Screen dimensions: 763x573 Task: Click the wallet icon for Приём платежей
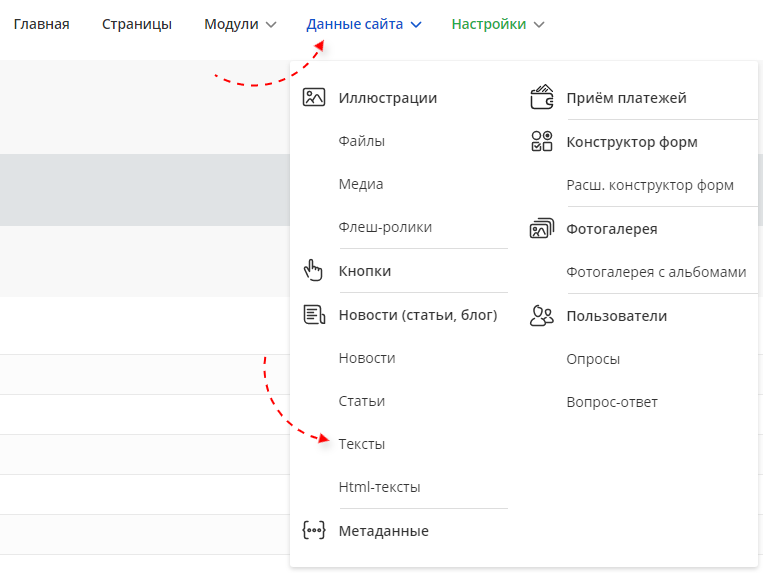[541, 98]
